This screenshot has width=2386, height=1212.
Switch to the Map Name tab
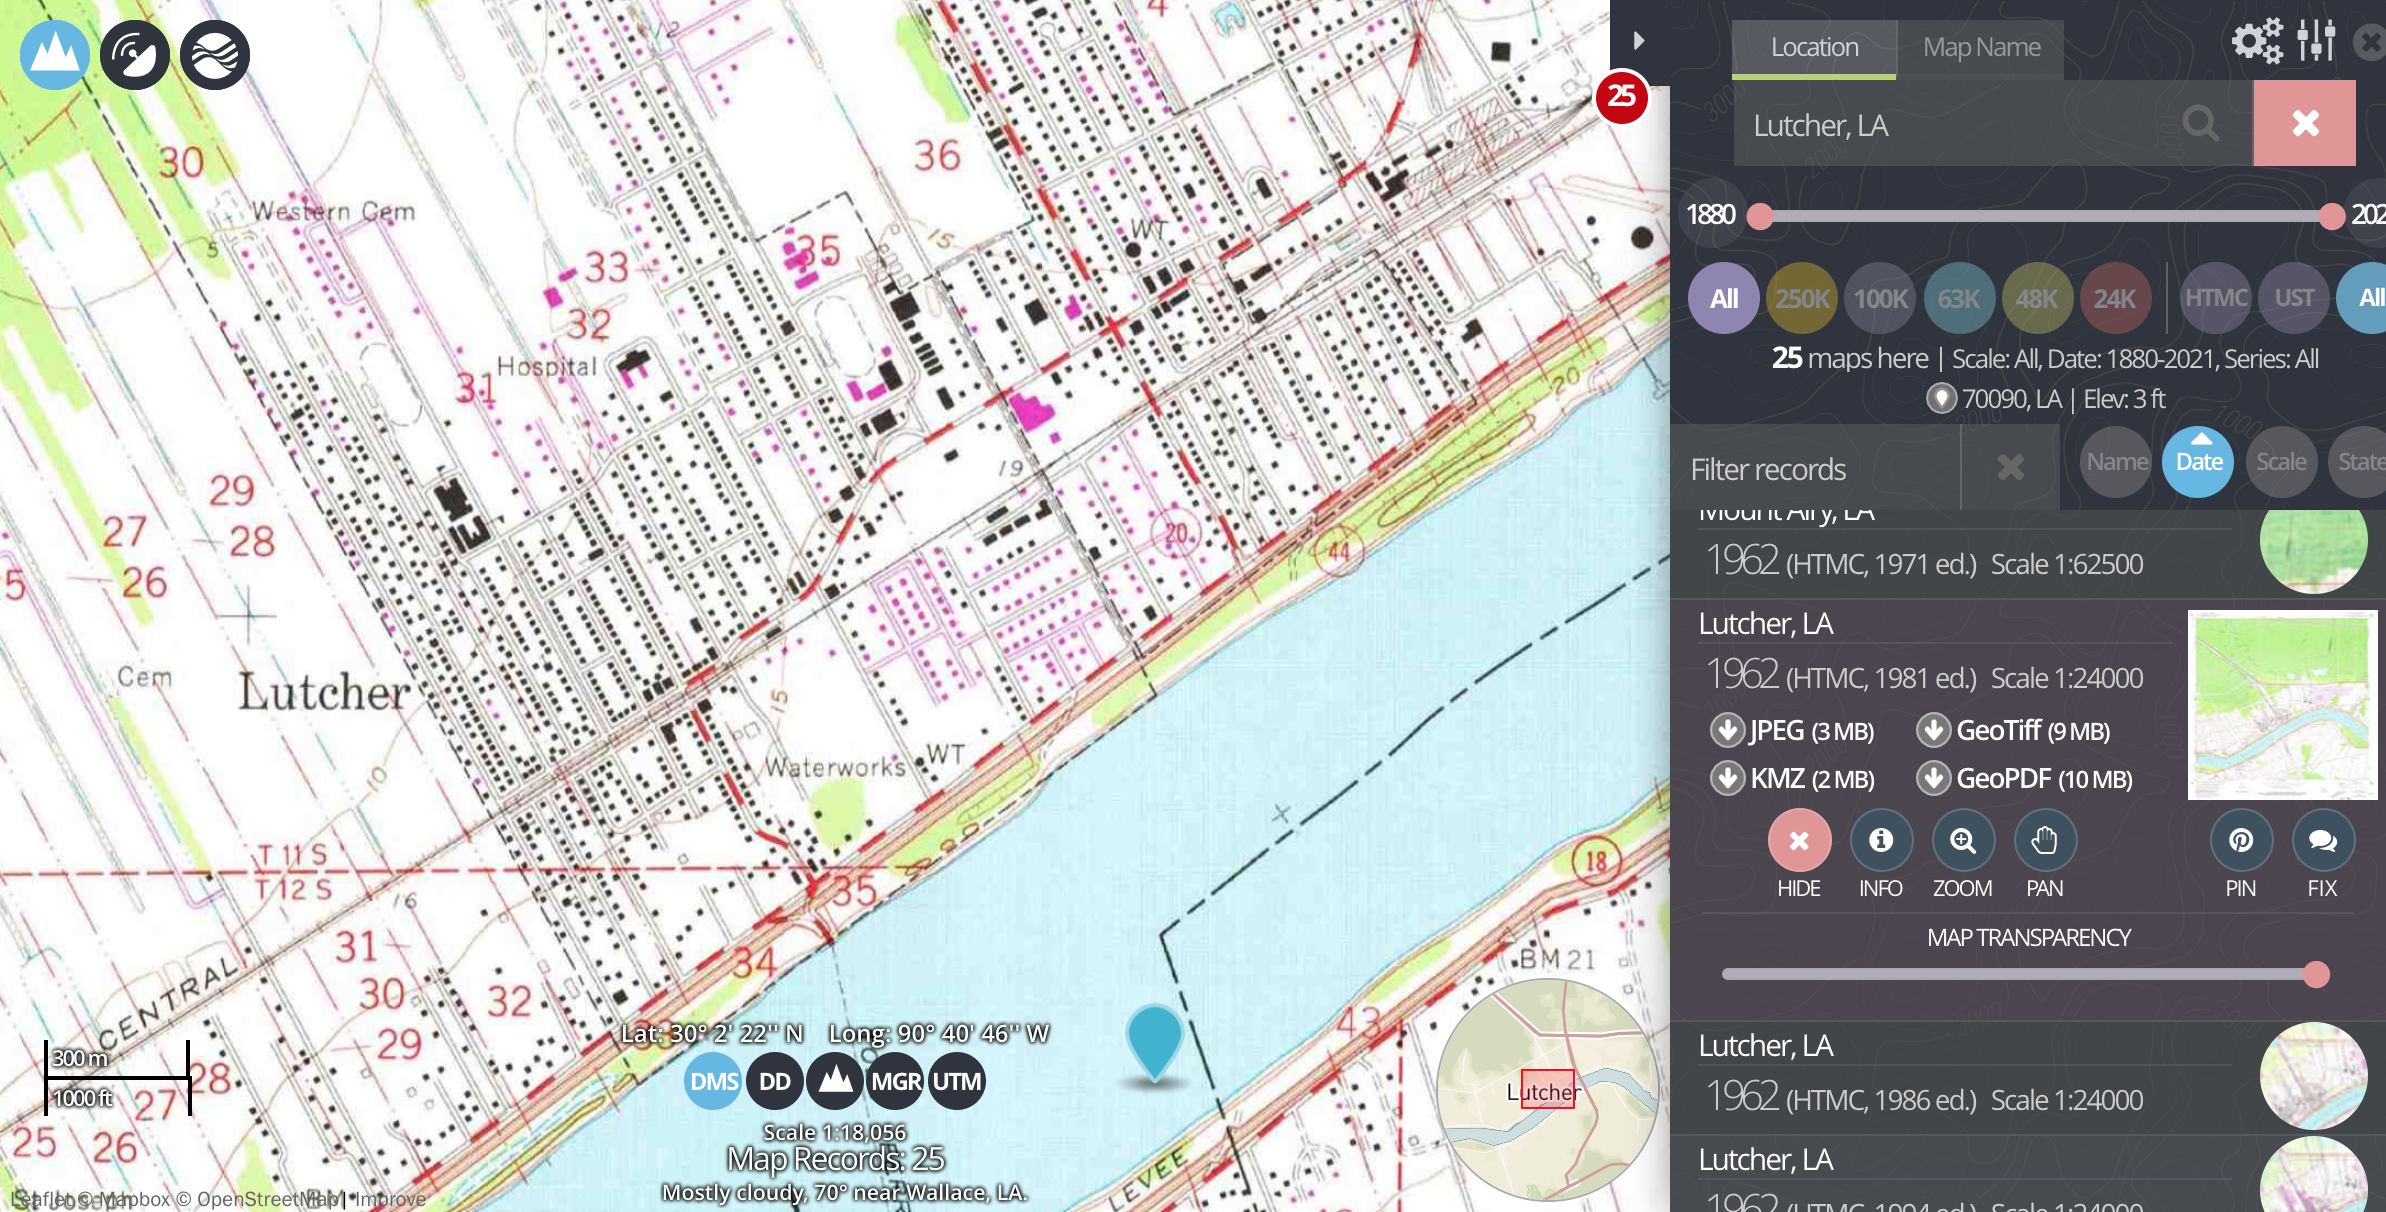click(x=1979, y=47)
